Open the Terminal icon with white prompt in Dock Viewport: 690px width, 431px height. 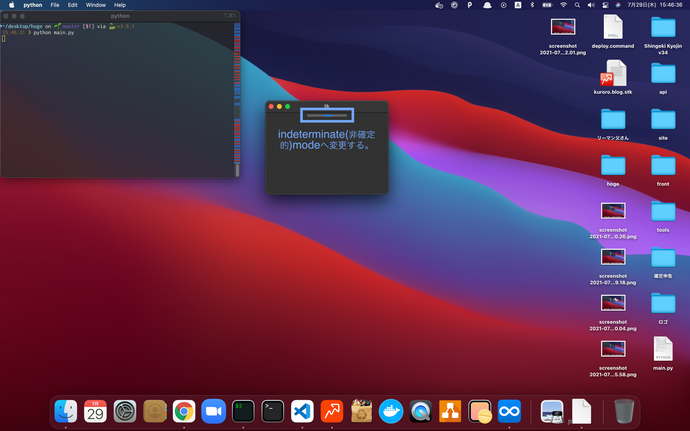(x=272, y=411)
